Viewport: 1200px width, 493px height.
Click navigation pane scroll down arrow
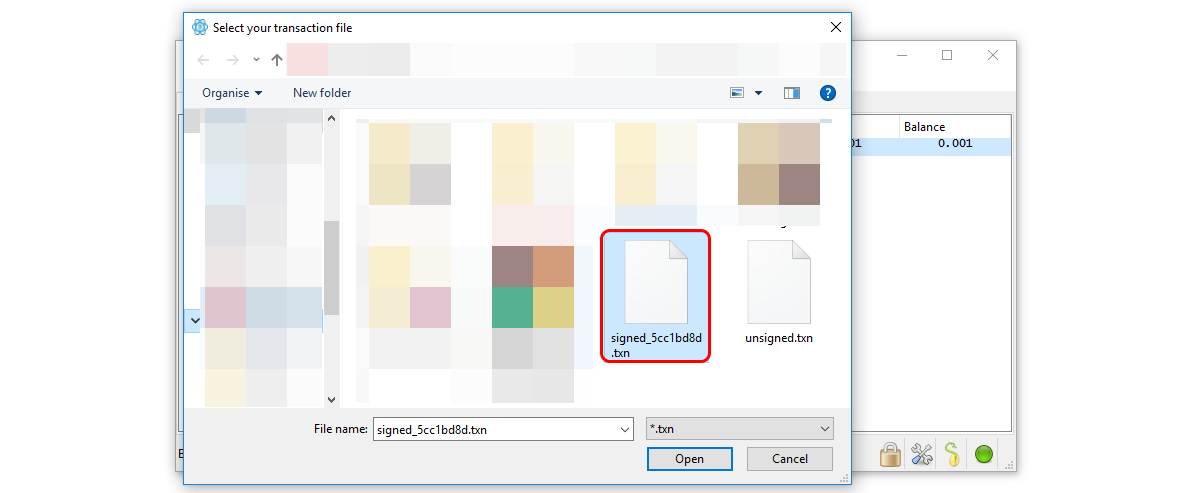point(332,399)
